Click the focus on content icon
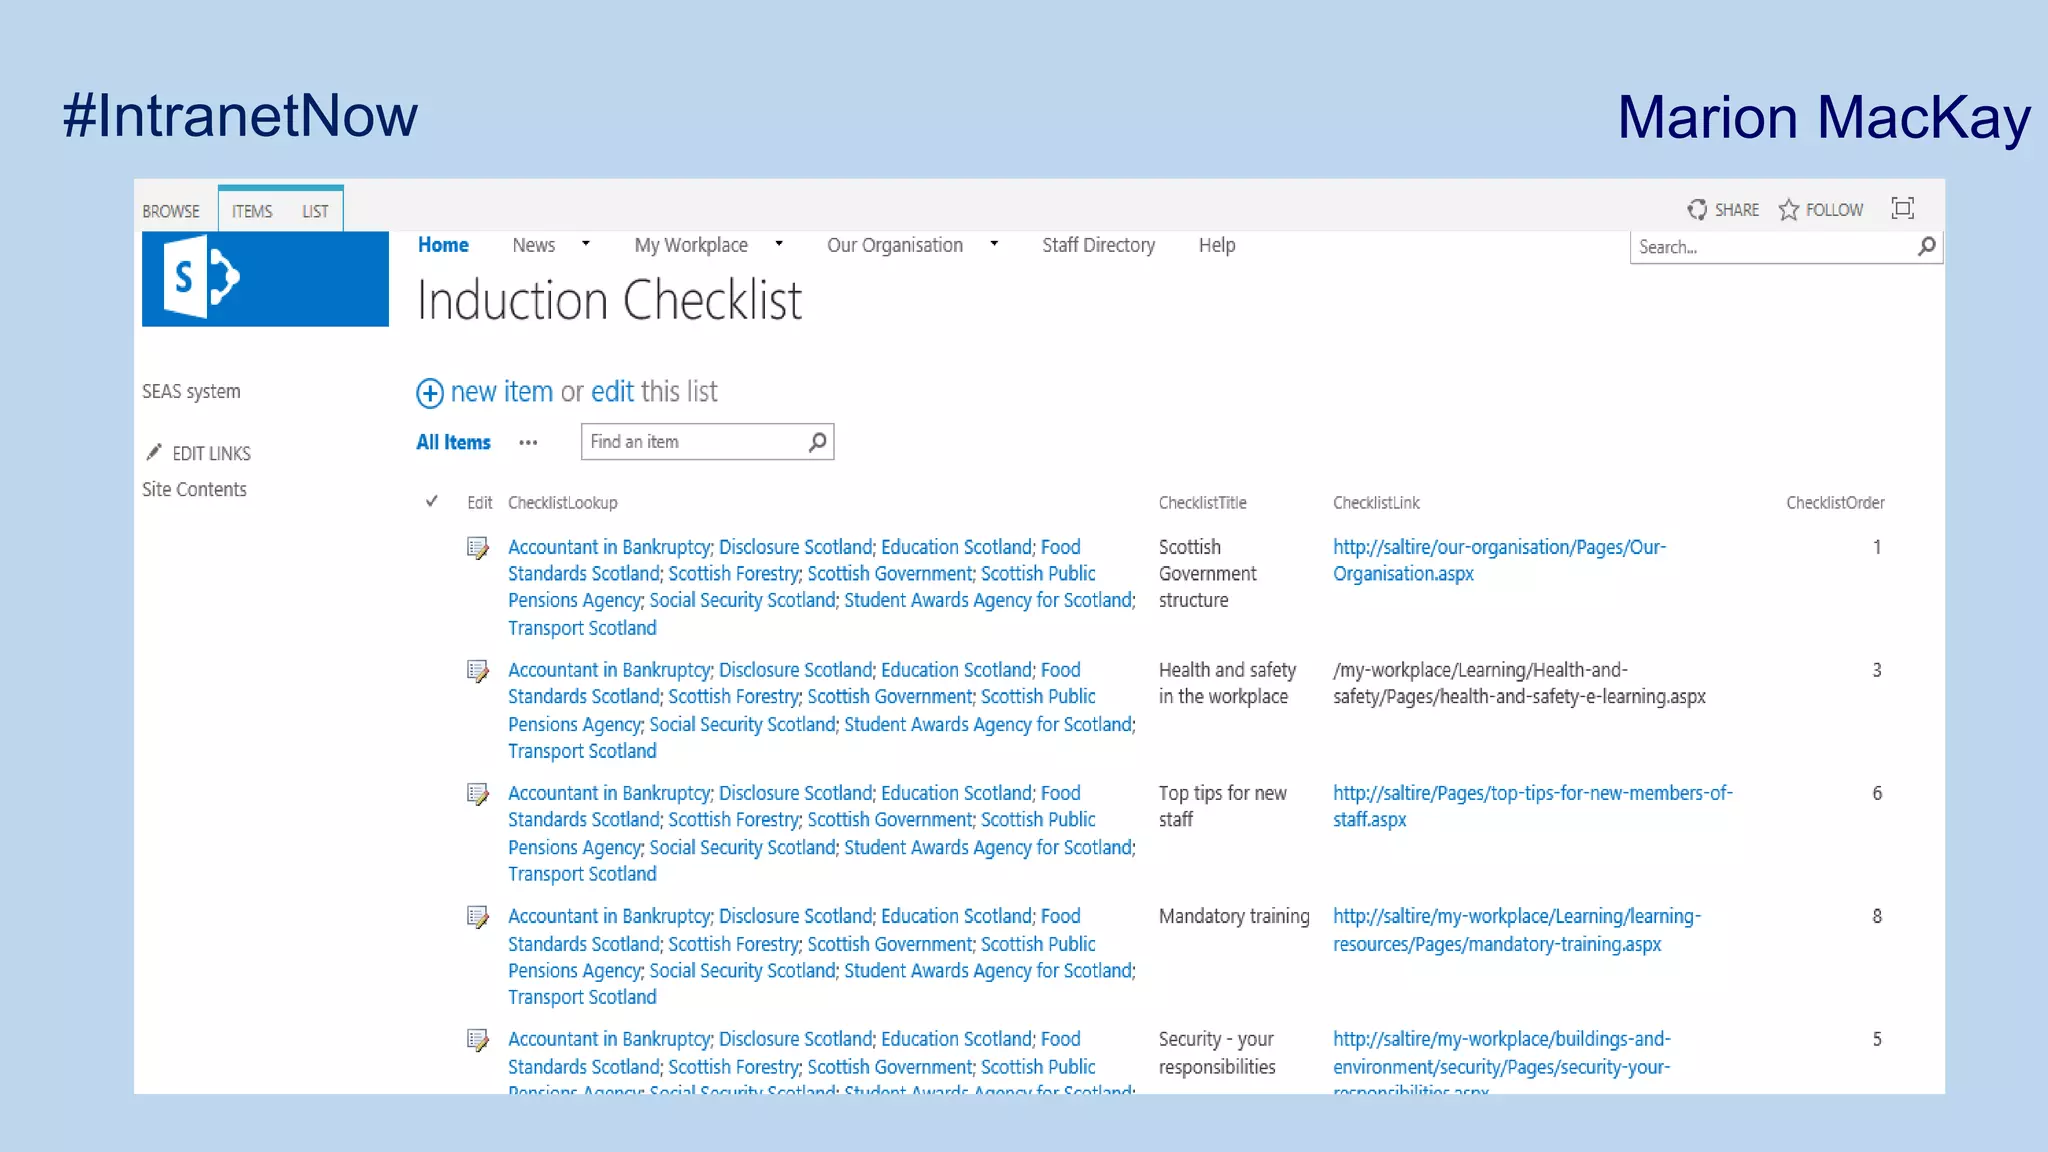 [1902, 208]
